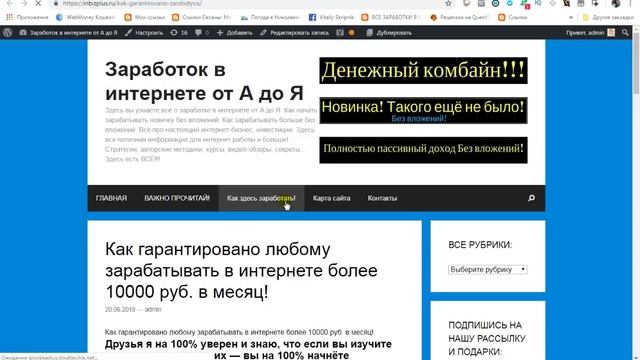This screenshot has height=360, width=640.
Task: Click the post author link 'admin'
Action: coord(153,309)
